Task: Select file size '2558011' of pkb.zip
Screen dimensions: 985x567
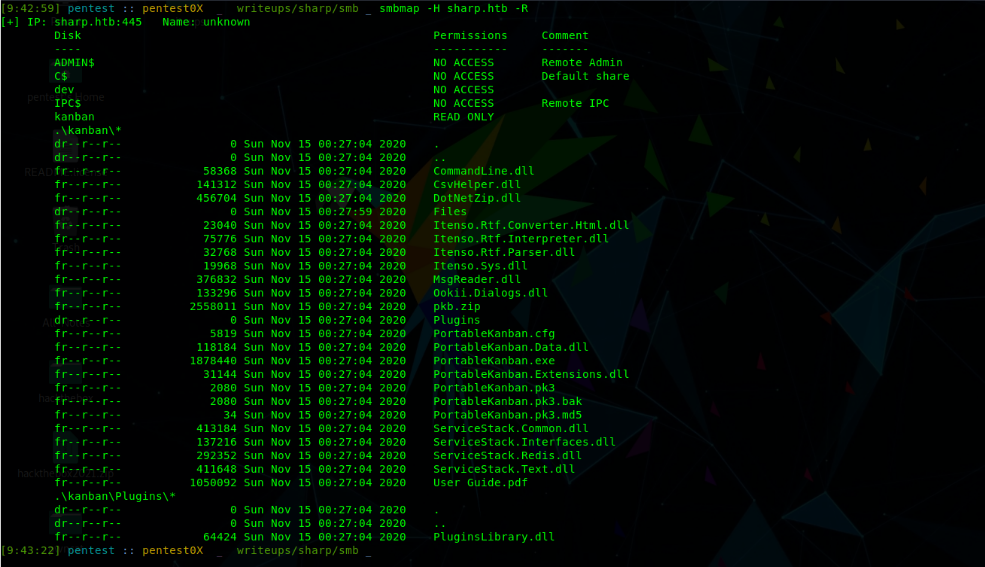Action: 213,306
